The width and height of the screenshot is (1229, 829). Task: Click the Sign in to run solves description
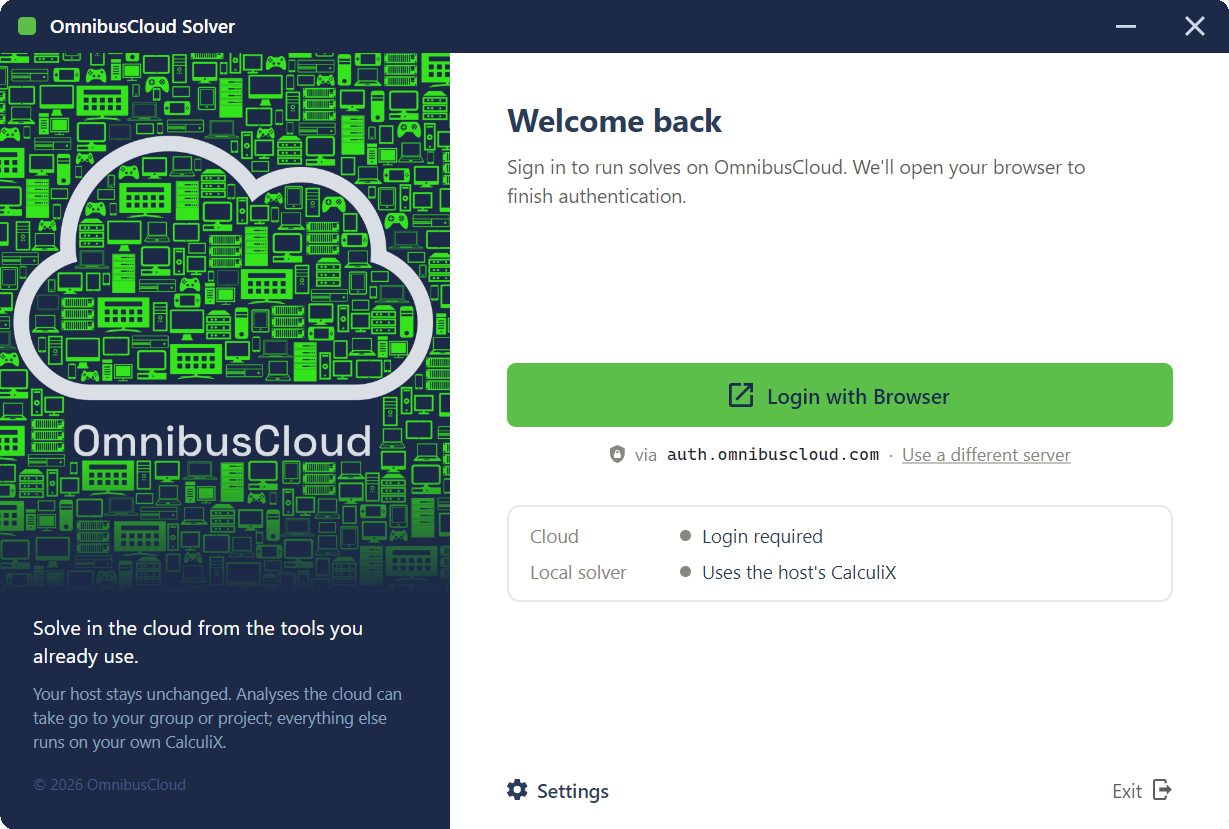[x=796, y=182]
